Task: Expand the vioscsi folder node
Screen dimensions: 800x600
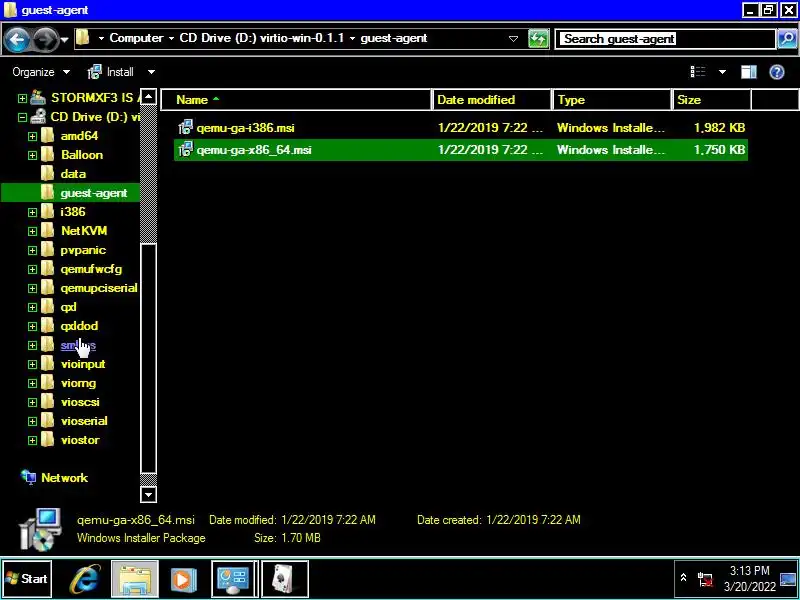Action: click(x=32, y=403)
